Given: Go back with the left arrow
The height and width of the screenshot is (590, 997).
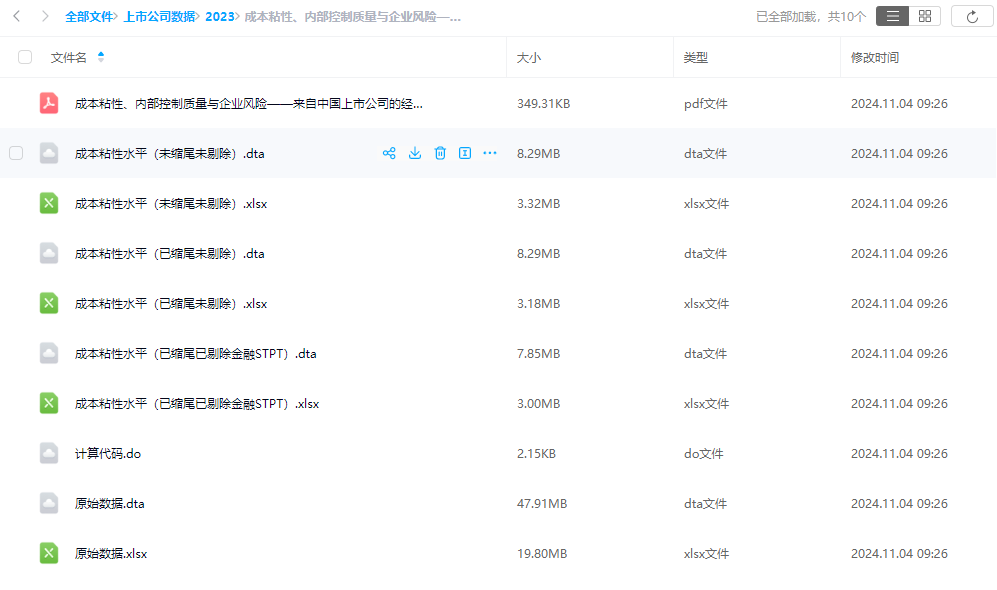Looking at the screenshot, I should [17, 16].
